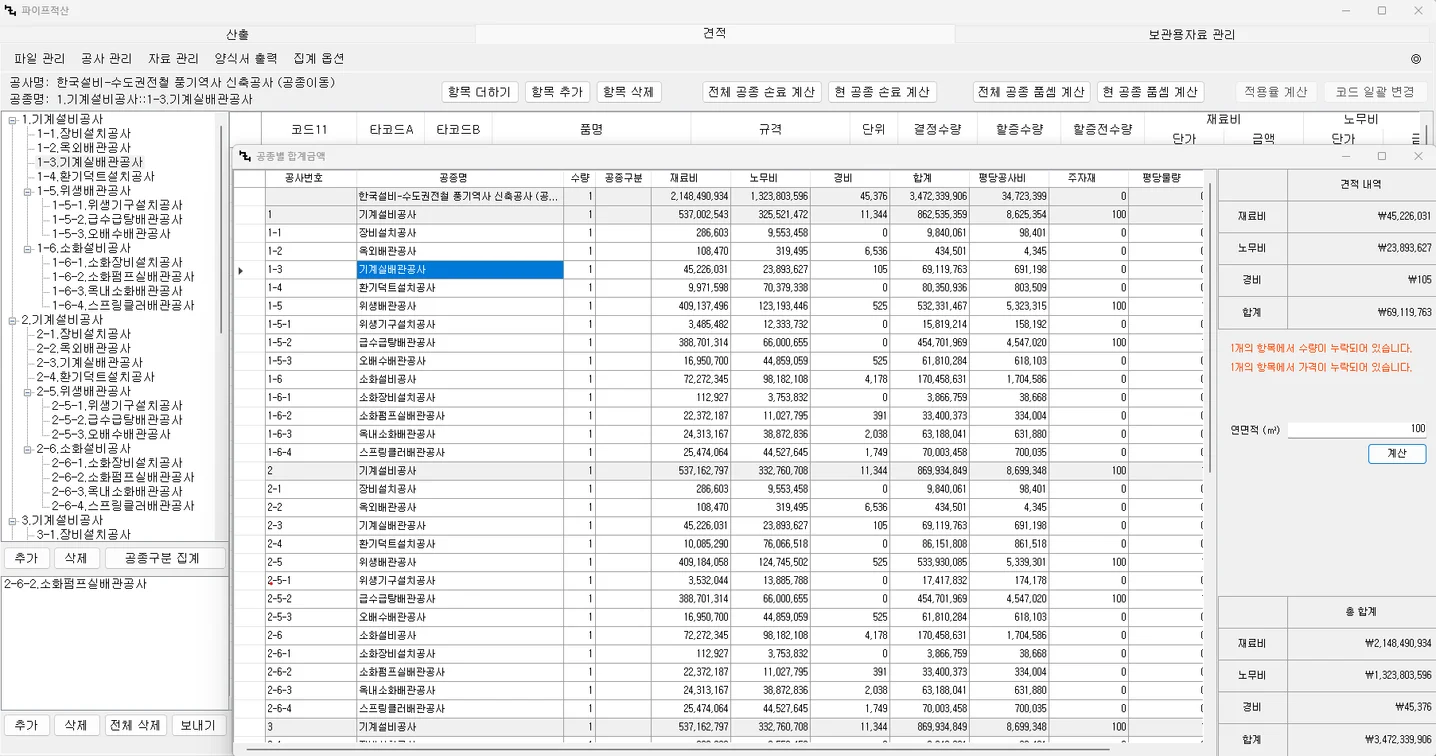Screen dimensions: 1436x756
Task: Click the 공종별 합계금액 dialog title icon
Action: coord(246,156)
